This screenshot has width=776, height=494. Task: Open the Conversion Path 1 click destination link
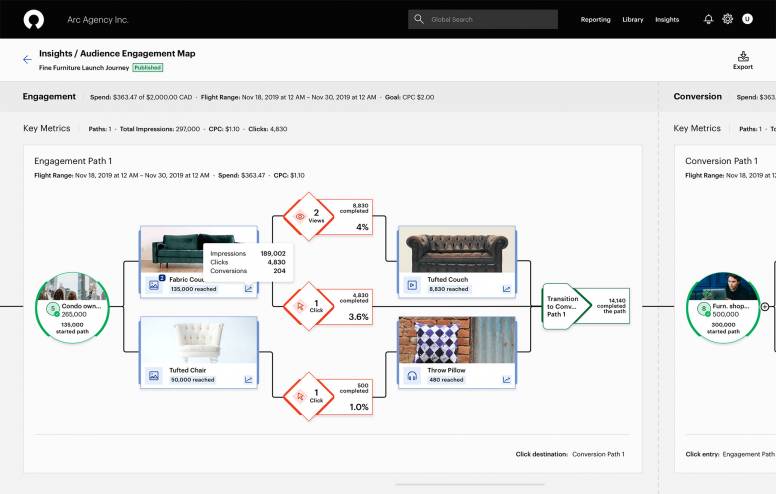coord(598,454)
